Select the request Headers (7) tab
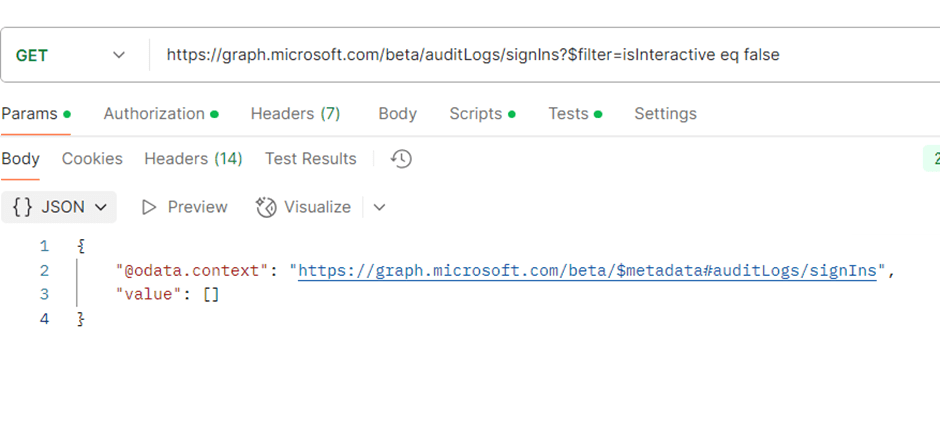The height and width of the screenshot is (426, 940). (x=295, y=114)
